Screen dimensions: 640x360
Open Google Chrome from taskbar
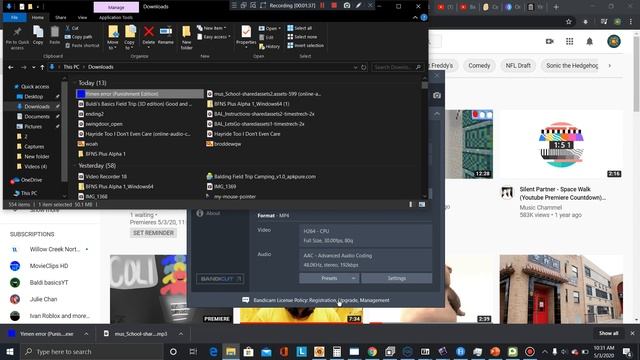pos(372,351)
